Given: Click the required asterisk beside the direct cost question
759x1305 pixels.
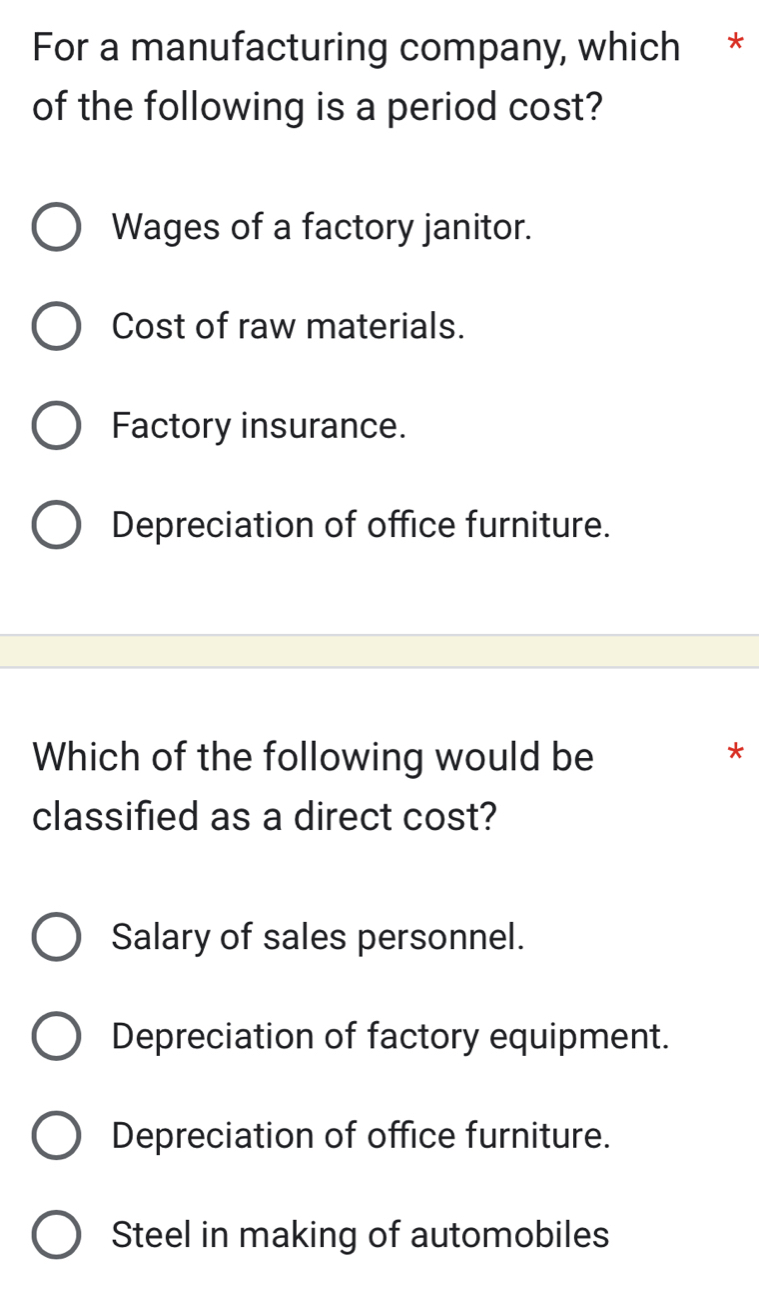Looking at the screenshot, I should coord(736,753).
